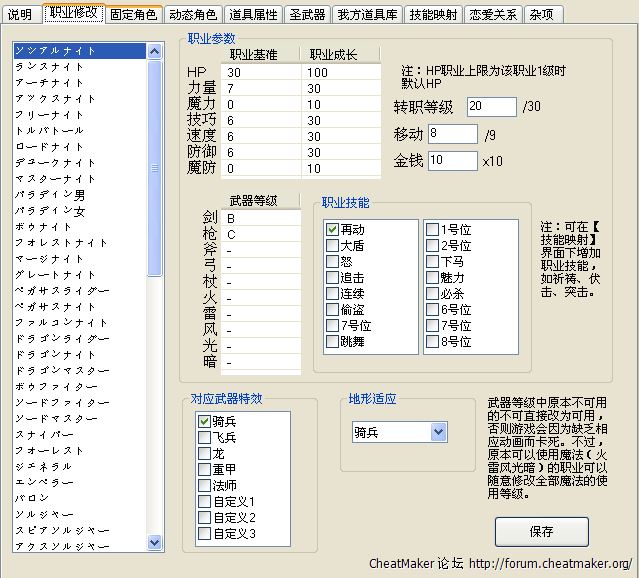
Task: Click the 剑 weapon level cell
Action: [x=260, y=217]
